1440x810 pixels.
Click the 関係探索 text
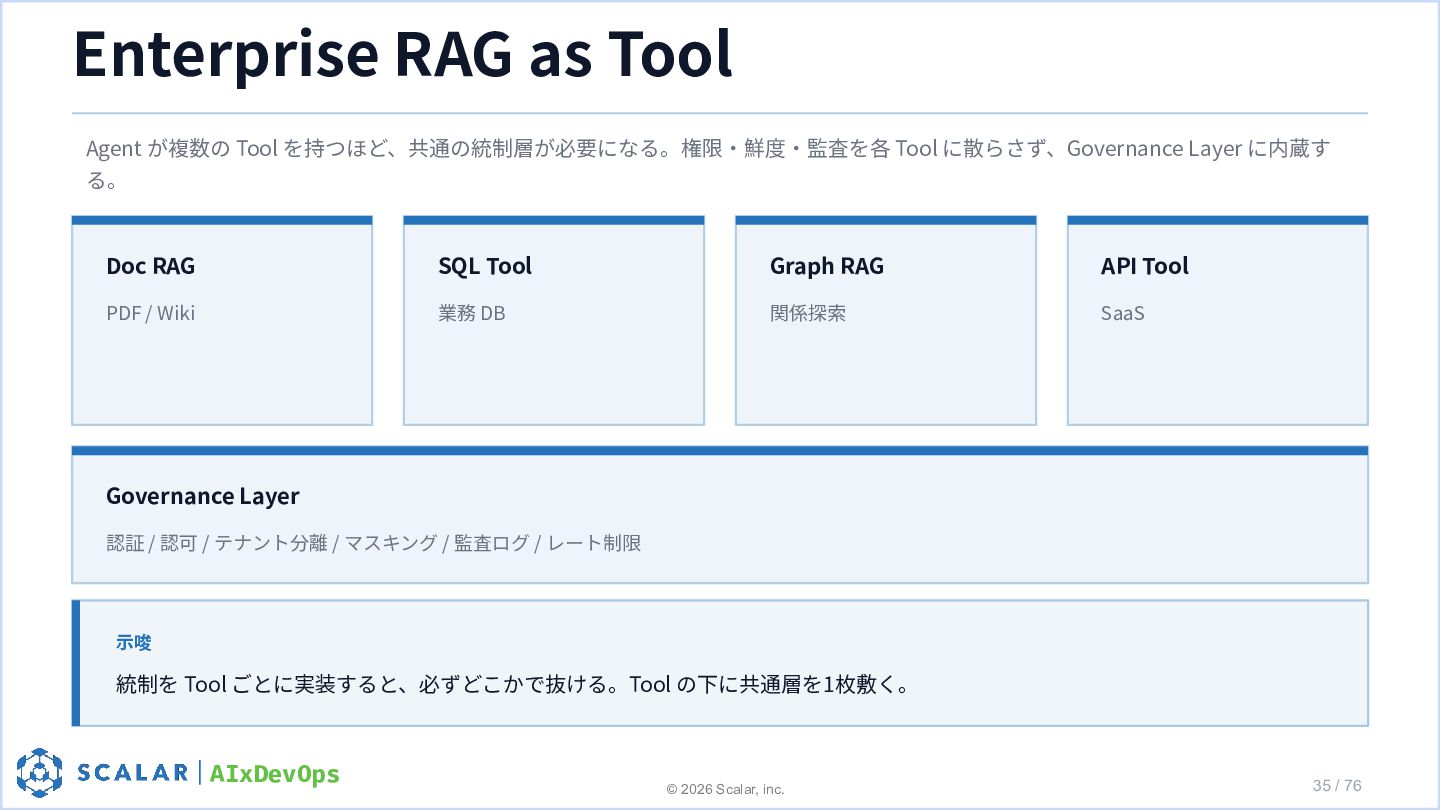808,313
